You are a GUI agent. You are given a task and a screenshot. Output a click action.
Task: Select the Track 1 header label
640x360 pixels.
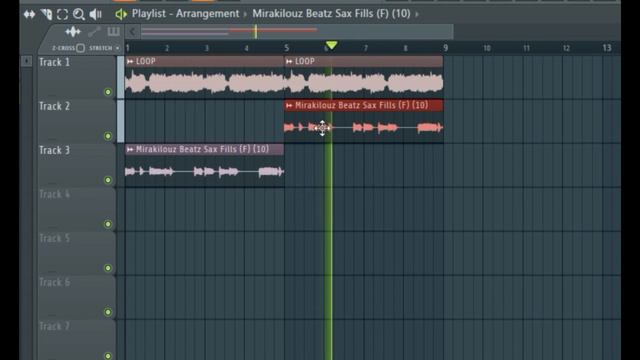tap(54, 62)
